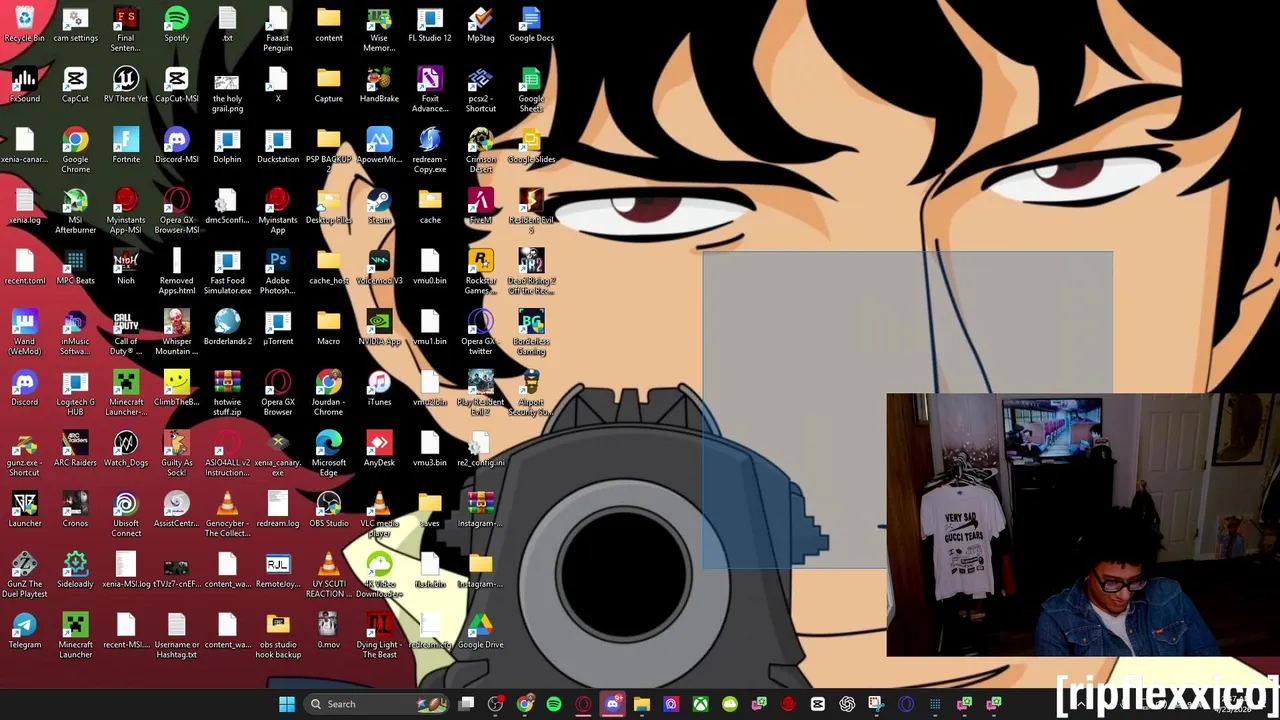Open the NVIDIA App shortcut

pyautogui.click(x=379, y=328)
